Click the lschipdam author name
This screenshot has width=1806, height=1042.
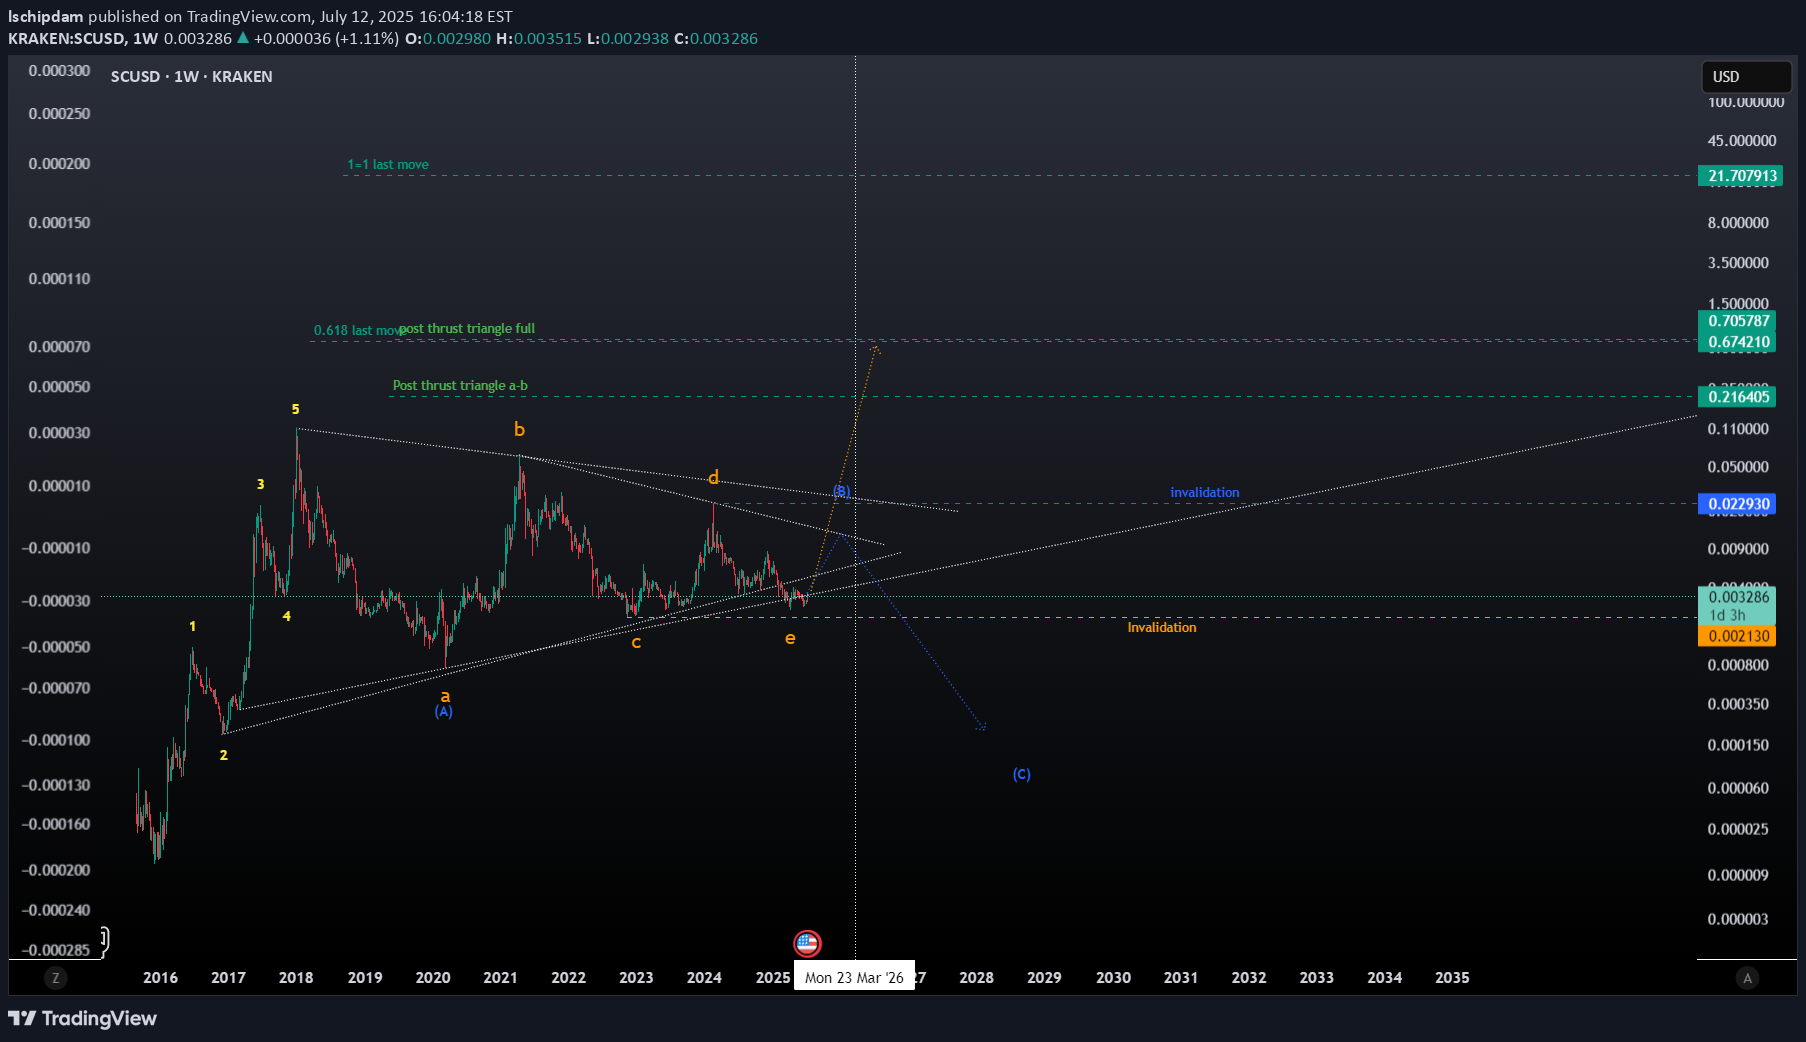(46, 16)
